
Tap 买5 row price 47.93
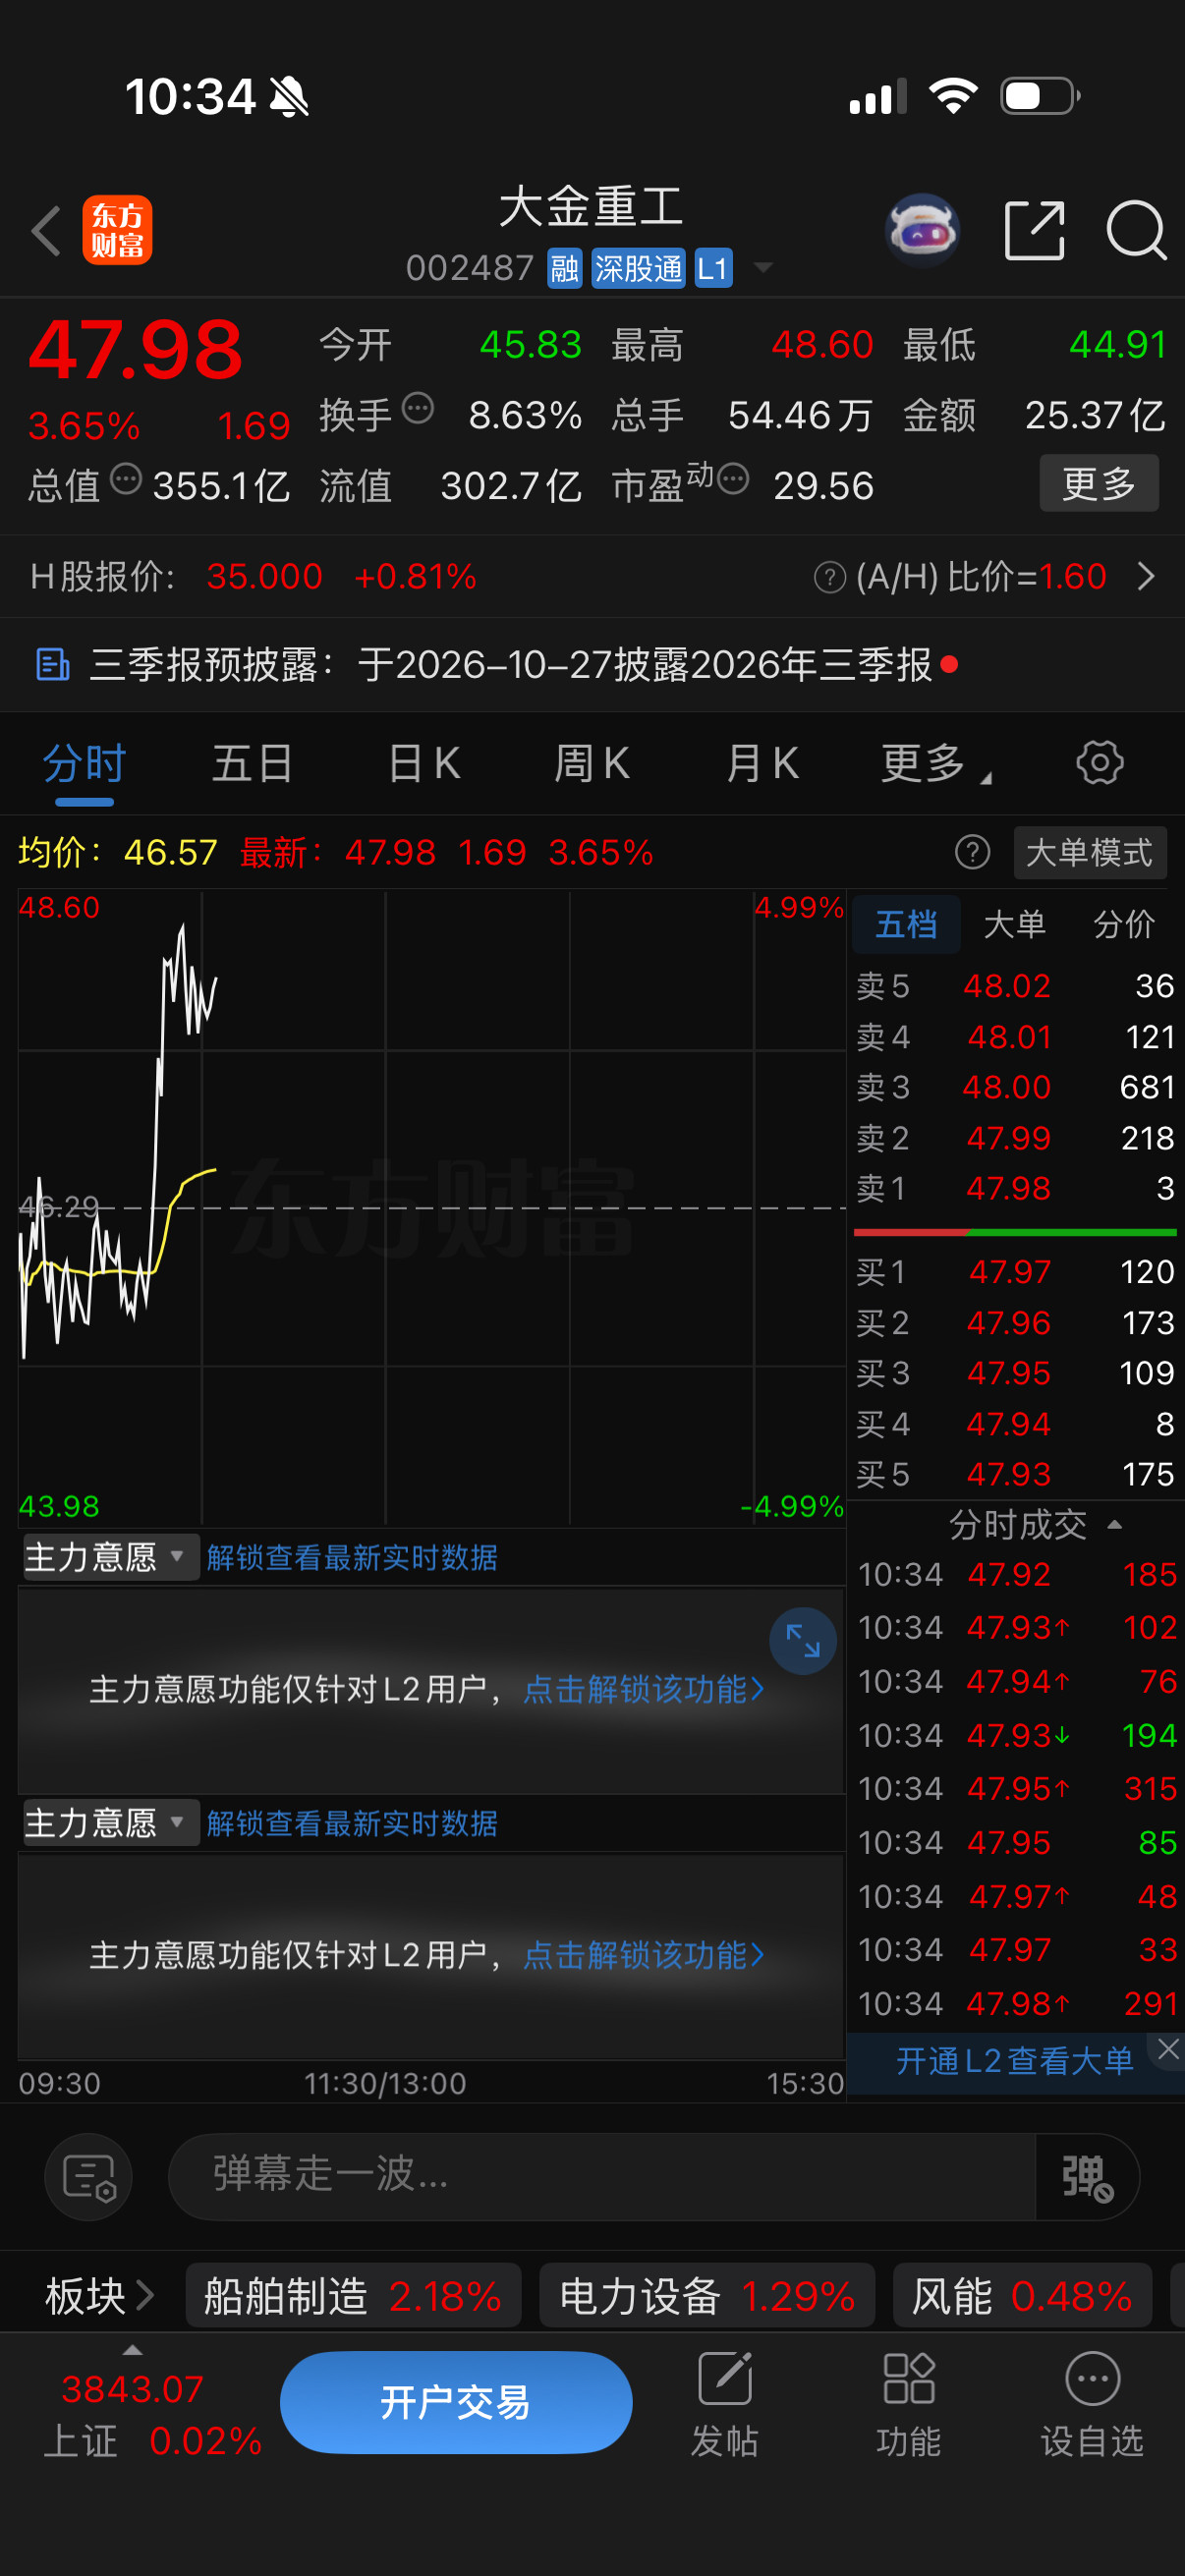click(1008, 1475)
